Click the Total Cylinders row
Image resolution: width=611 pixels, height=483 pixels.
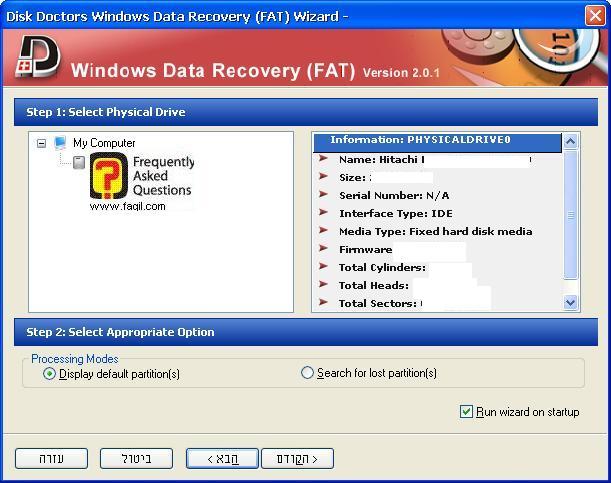point(438,267)
